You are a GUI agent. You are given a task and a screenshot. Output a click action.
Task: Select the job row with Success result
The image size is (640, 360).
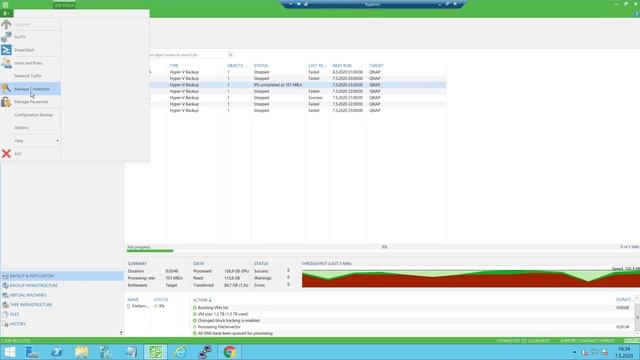tap(297, 98)
